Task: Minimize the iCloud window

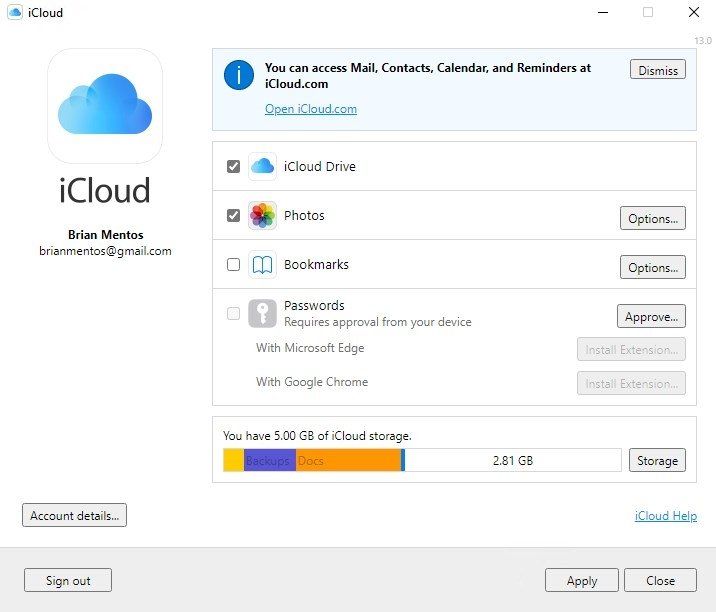Action: point(603,12)
